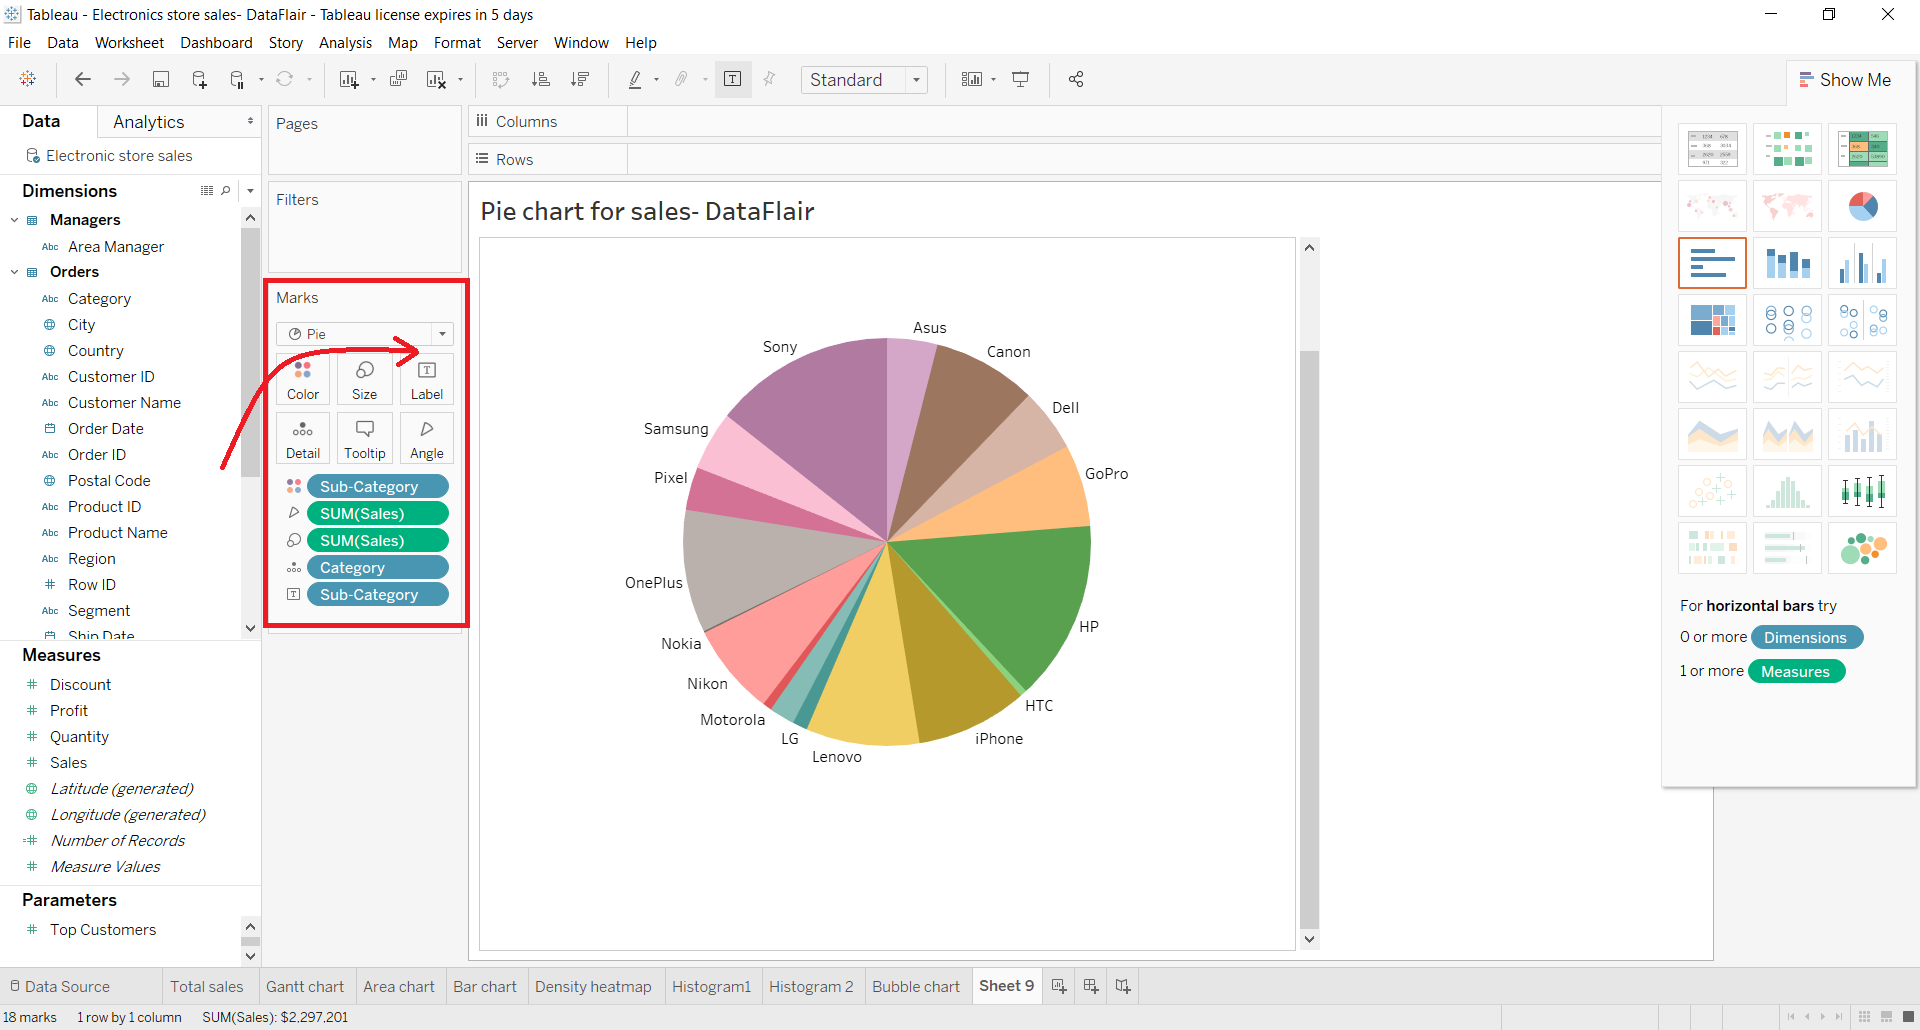Screen dimensions: 1920x1030
Task: Collapse the Orders table in Dimensions
Action: pyautogui.click(x=15, y=272)
